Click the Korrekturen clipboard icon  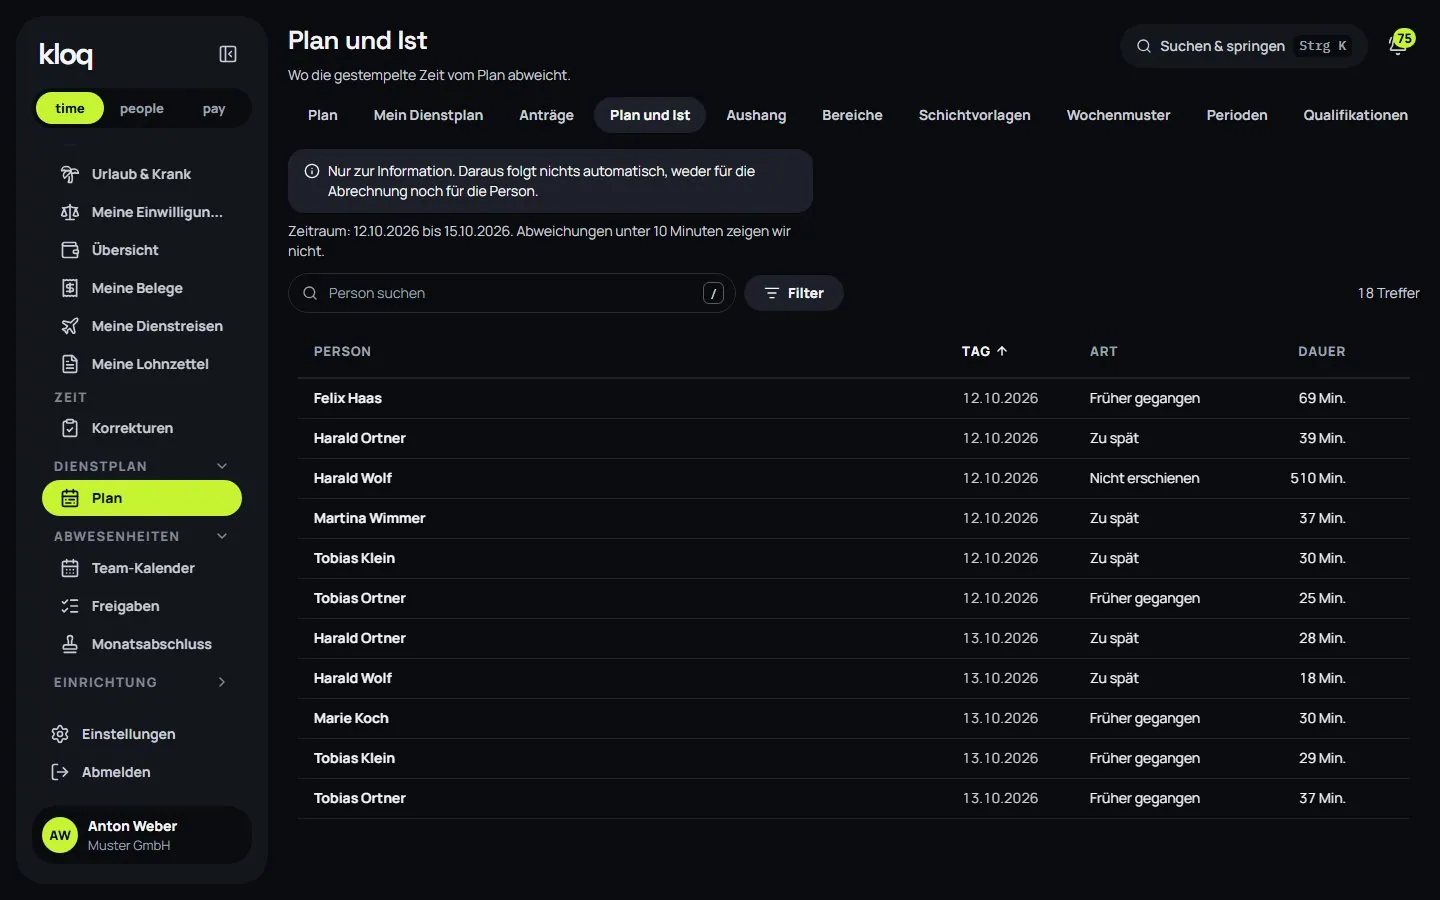(x=70, y=428)
